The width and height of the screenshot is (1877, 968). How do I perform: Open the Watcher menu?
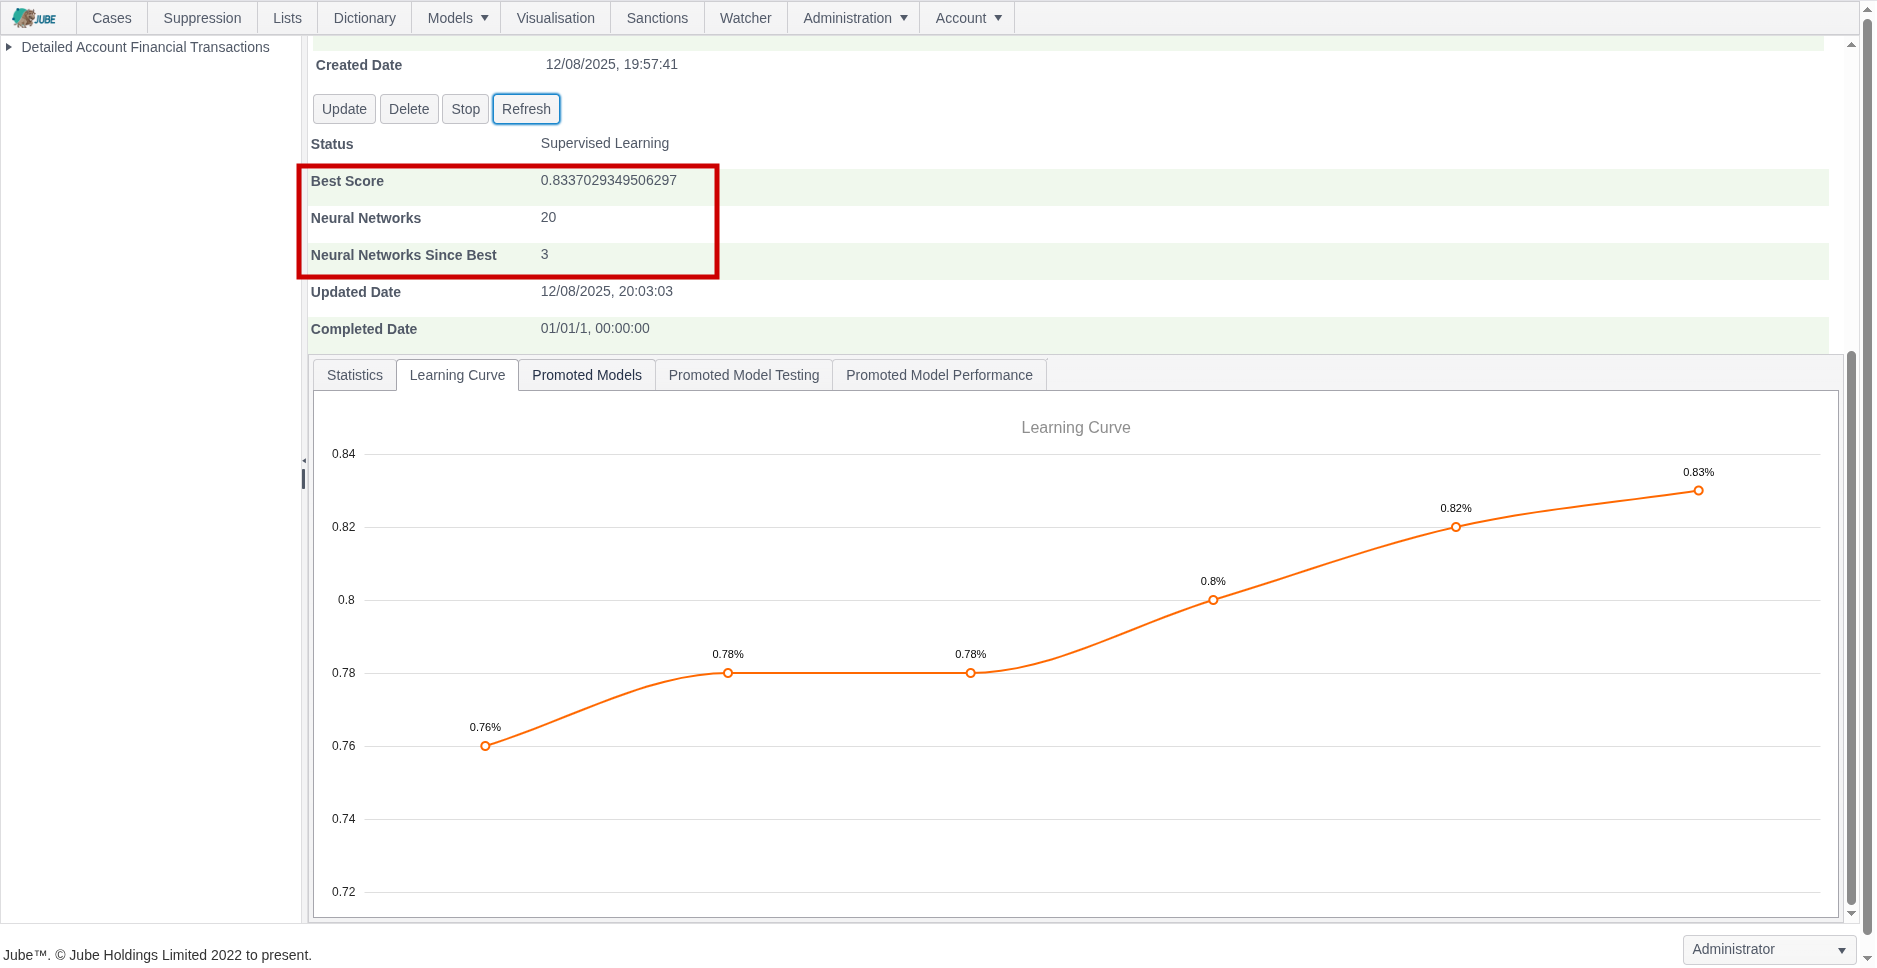[745, 18]
